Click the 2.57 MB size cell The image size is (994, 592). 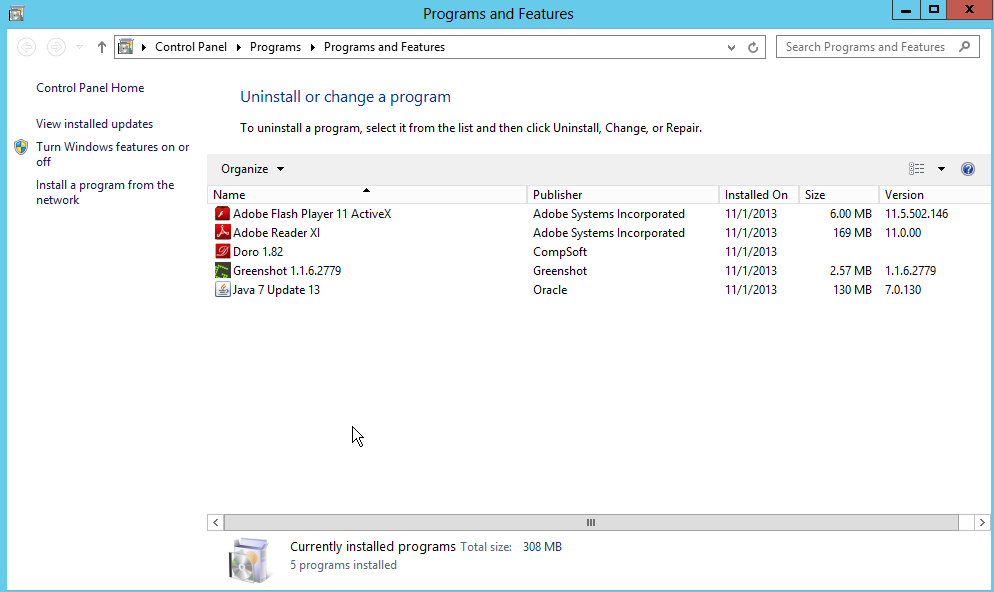[851, 271]
